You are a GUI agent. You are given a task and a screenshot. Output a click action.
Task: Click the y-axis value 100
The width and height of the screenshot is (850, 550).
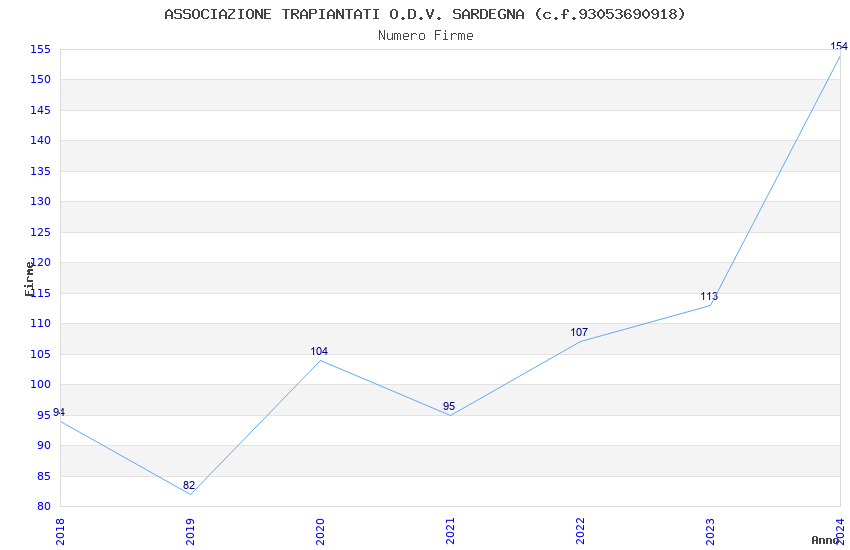click(40, 384)
